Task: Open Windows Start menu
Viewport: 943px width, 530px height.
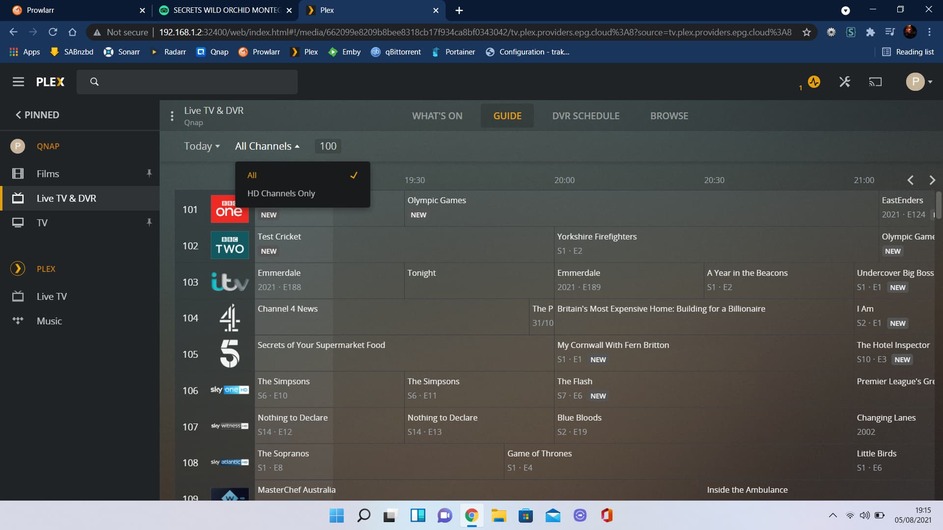Action: pos(337,516)
